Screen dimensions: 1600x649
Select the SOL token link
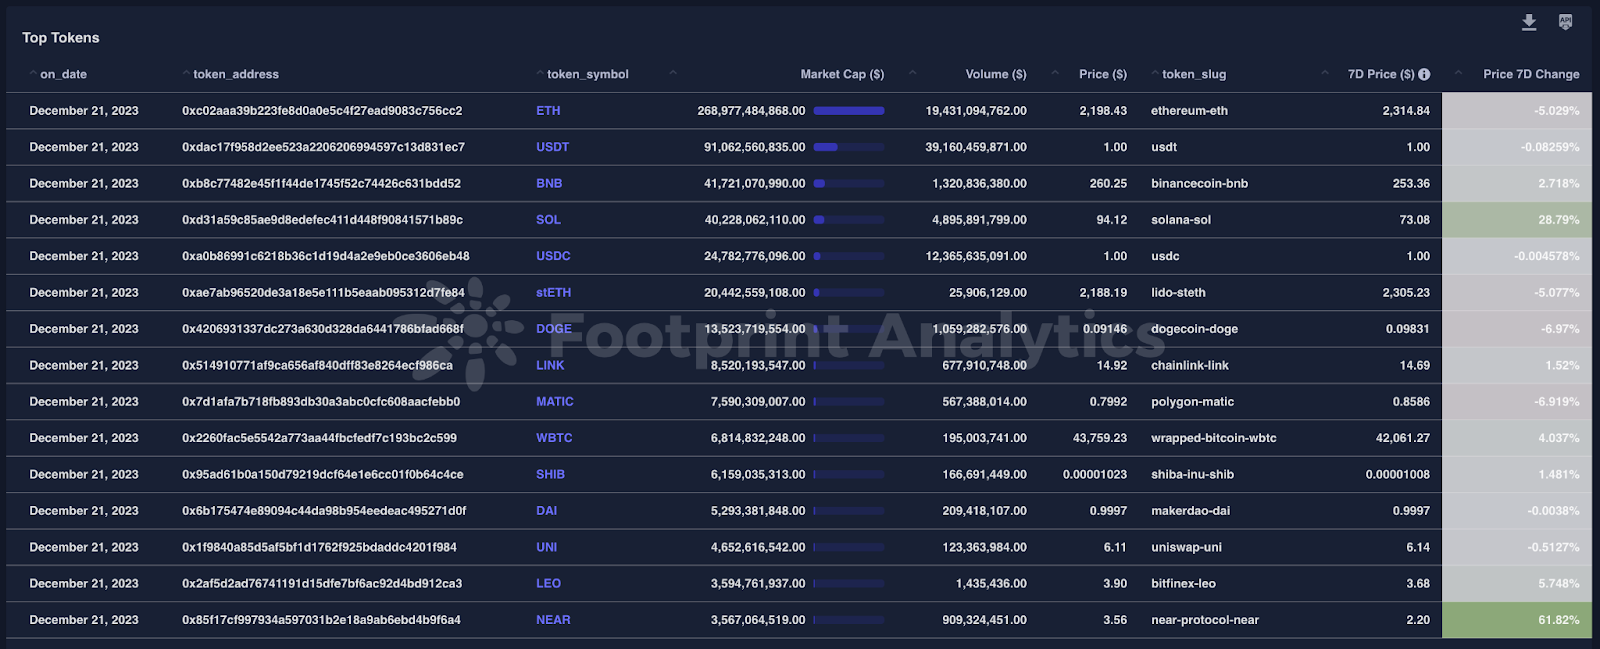548,219
